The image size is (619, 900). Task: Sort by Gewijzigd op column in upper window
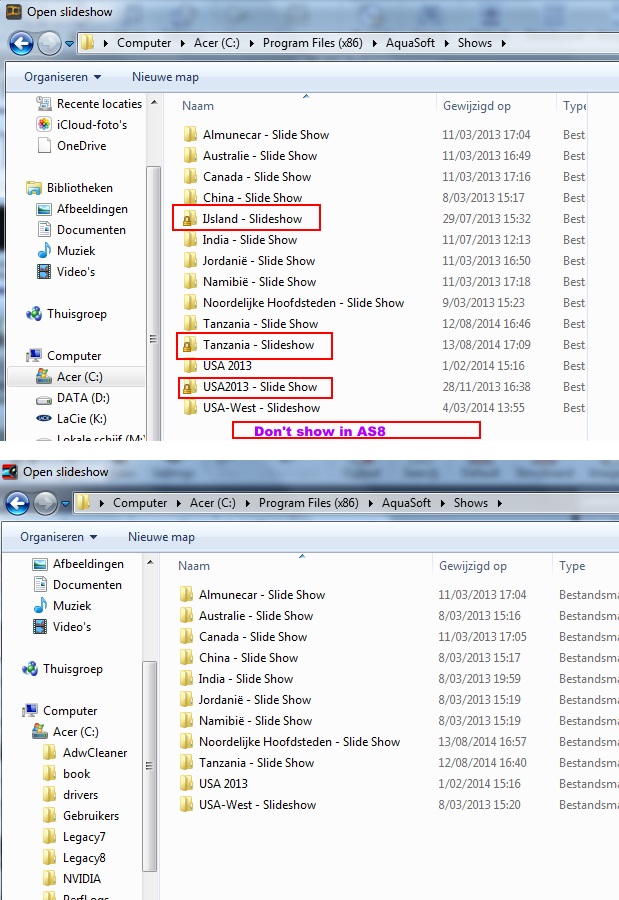(x=476, y=106)
